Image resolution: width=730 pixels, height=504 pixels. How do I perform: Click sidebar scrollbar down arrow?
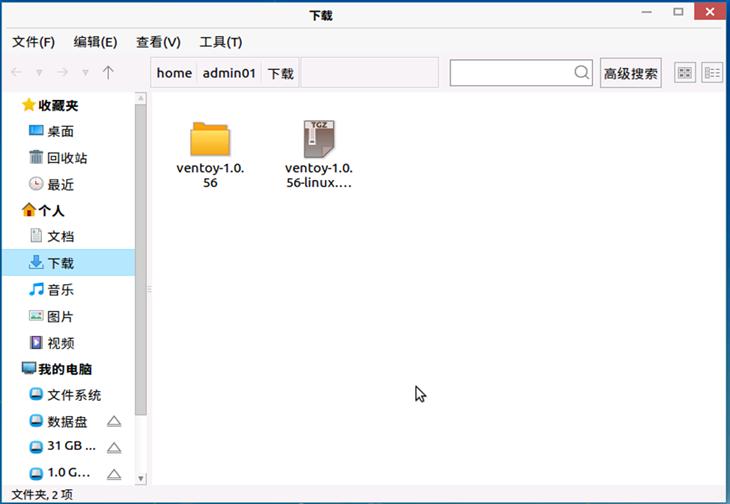pos(141,478)
